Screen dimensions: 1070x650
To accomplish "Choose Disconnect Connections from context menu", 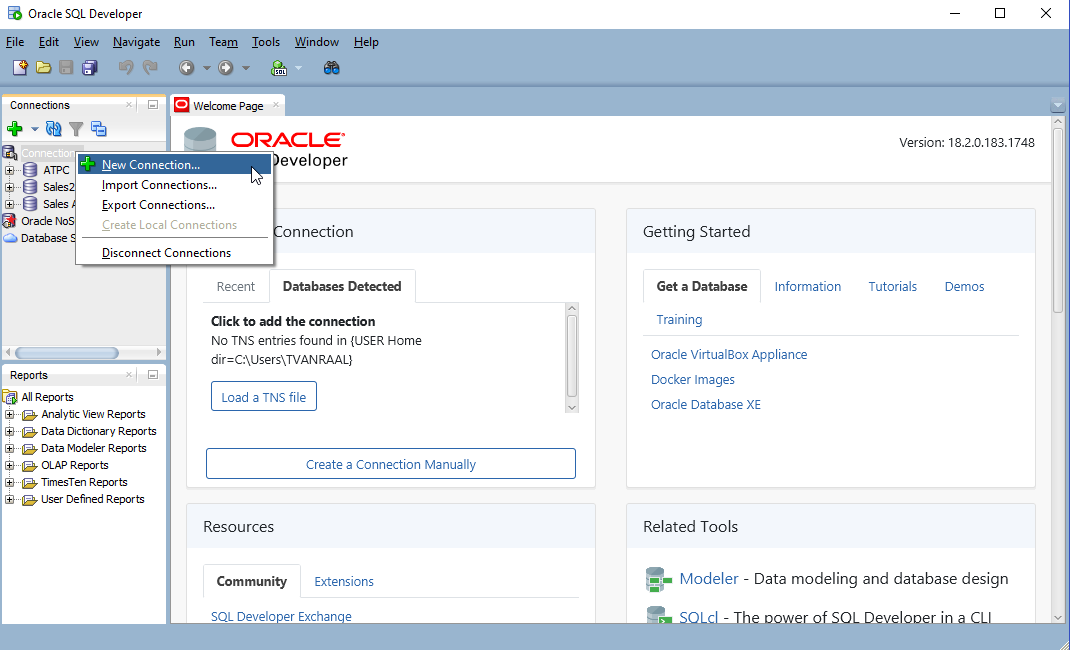I will point(175,252).
